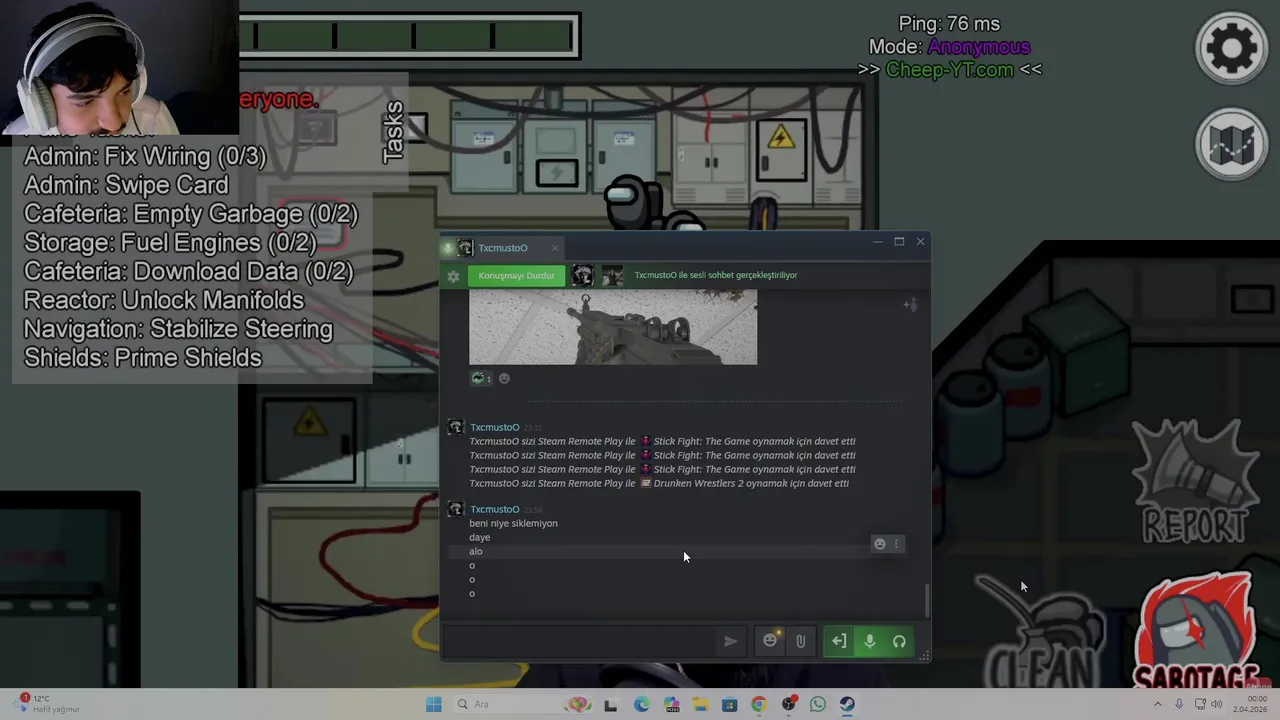Image resolution: width=1280 pixels, height=720 pixels.
Task: Open the Windows Start menu
Action: coord(433,704)
